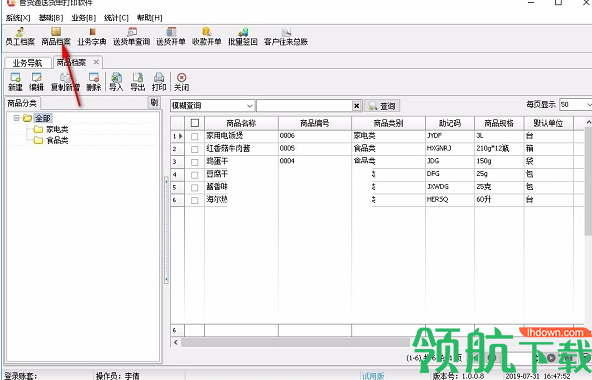Open 批量签回 batch sign-back icon
This screenshot has width=592, height=380.
tap(243, 37)
